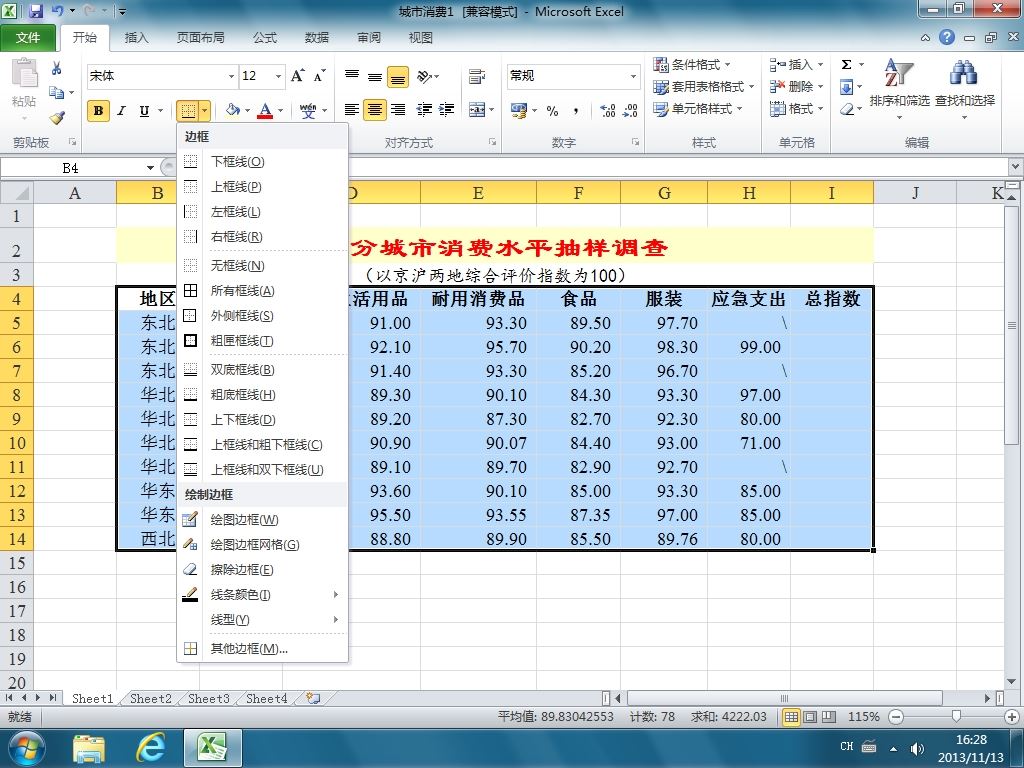This screenshot has width=1024, height=768.
Task: Toggle Center horizontal text alignment
Action: tap(375, 110)
